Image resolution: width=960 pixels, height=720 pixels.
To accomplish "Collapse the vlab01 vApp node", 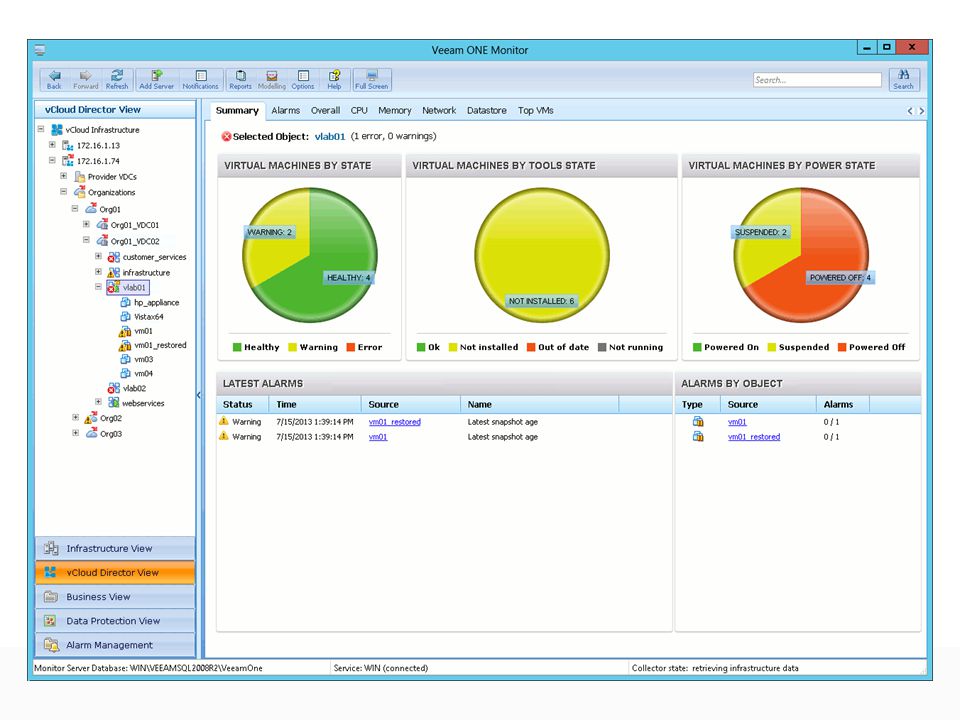I will click(98, 287).
